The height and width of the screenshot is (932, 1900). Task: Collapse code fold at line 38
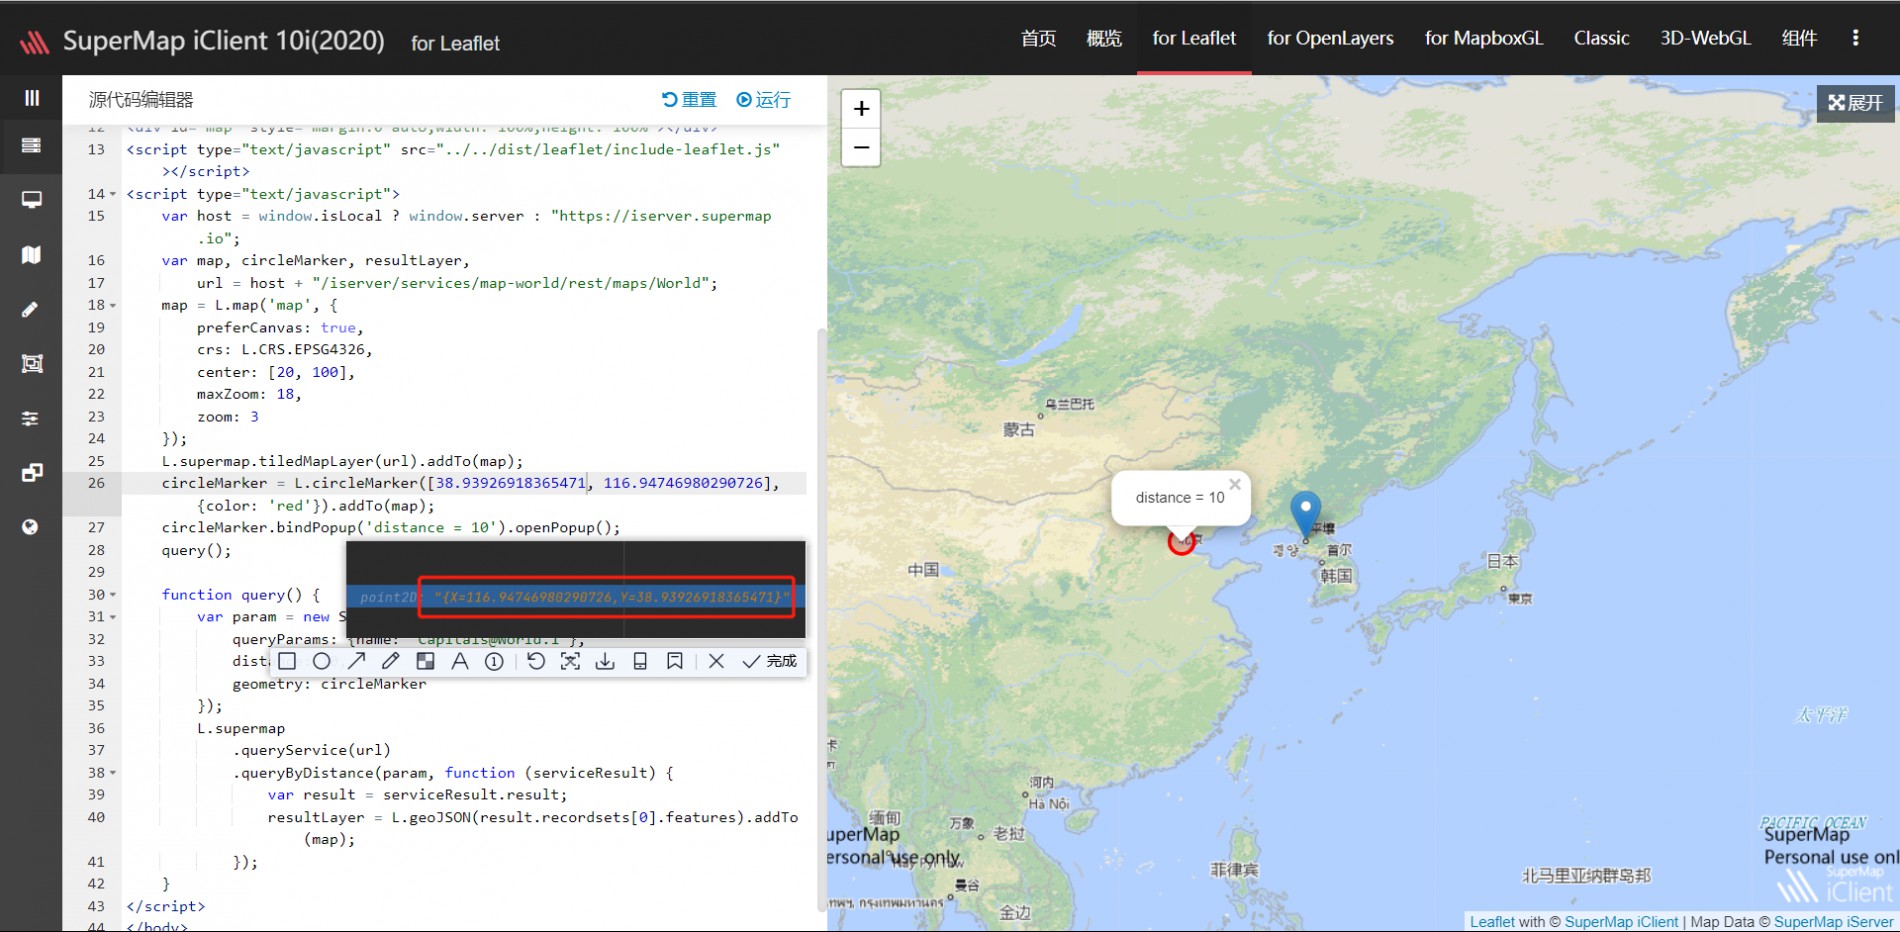(x=113, y=773)
